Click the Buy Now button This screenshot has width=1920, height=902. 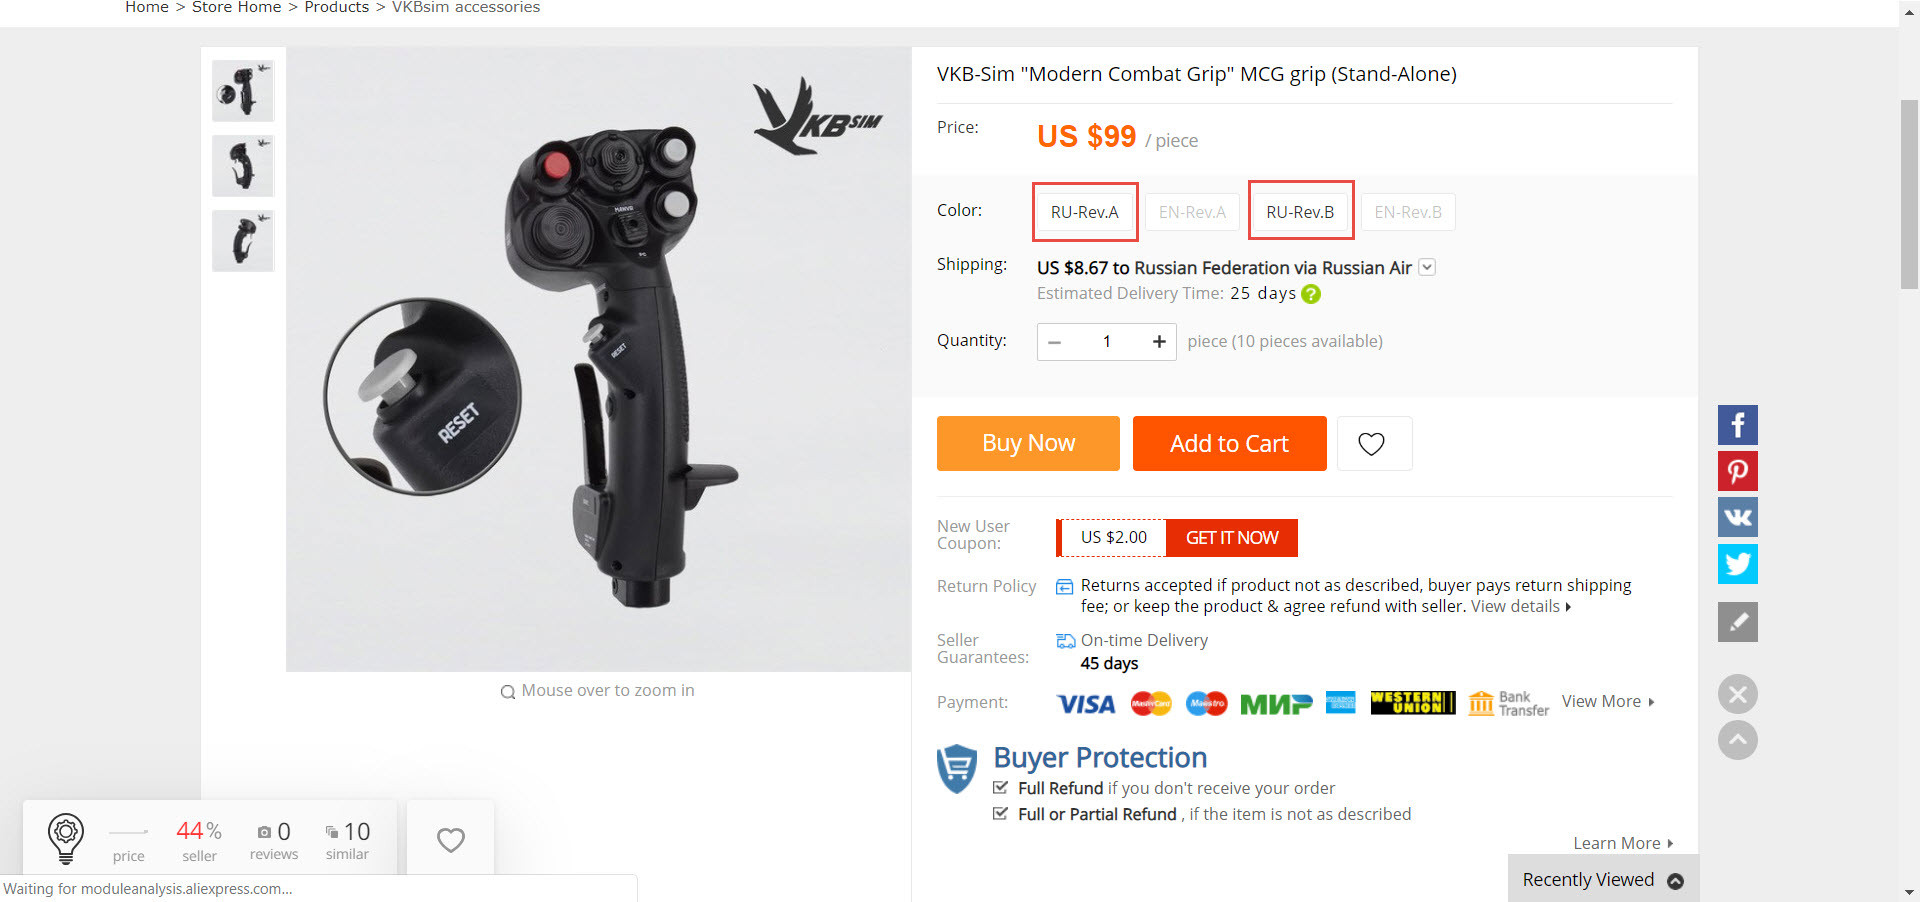tap(1028, 443)
